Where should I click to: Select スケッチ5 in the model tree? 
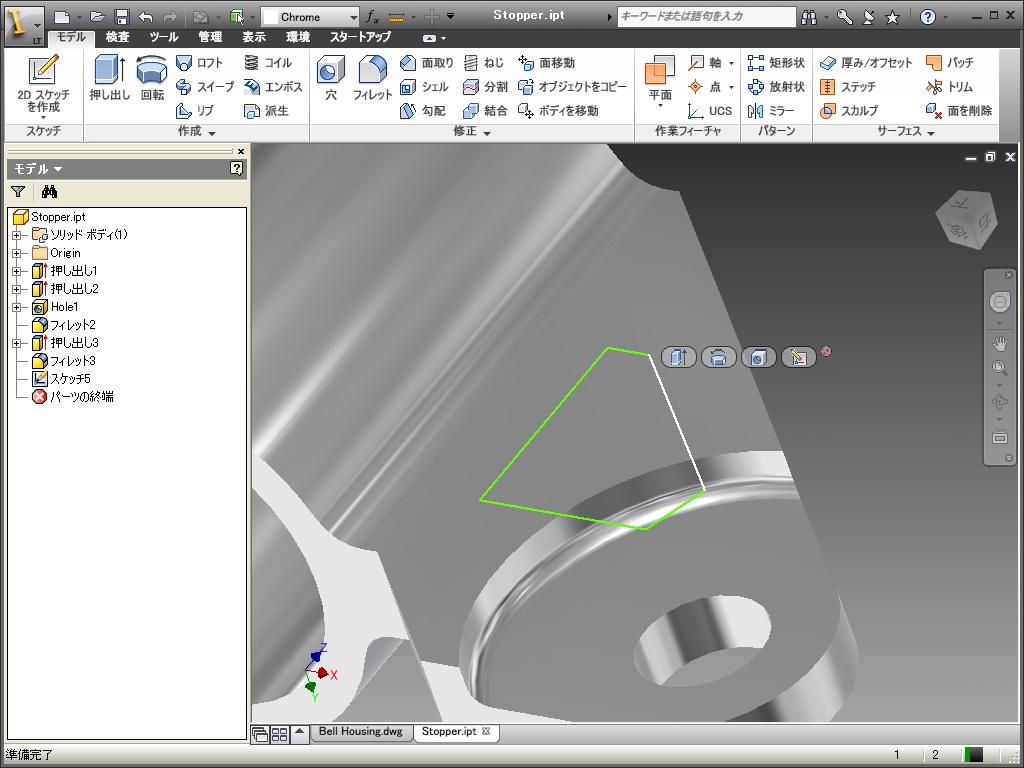pyautogui.click(x=70, y=379)
